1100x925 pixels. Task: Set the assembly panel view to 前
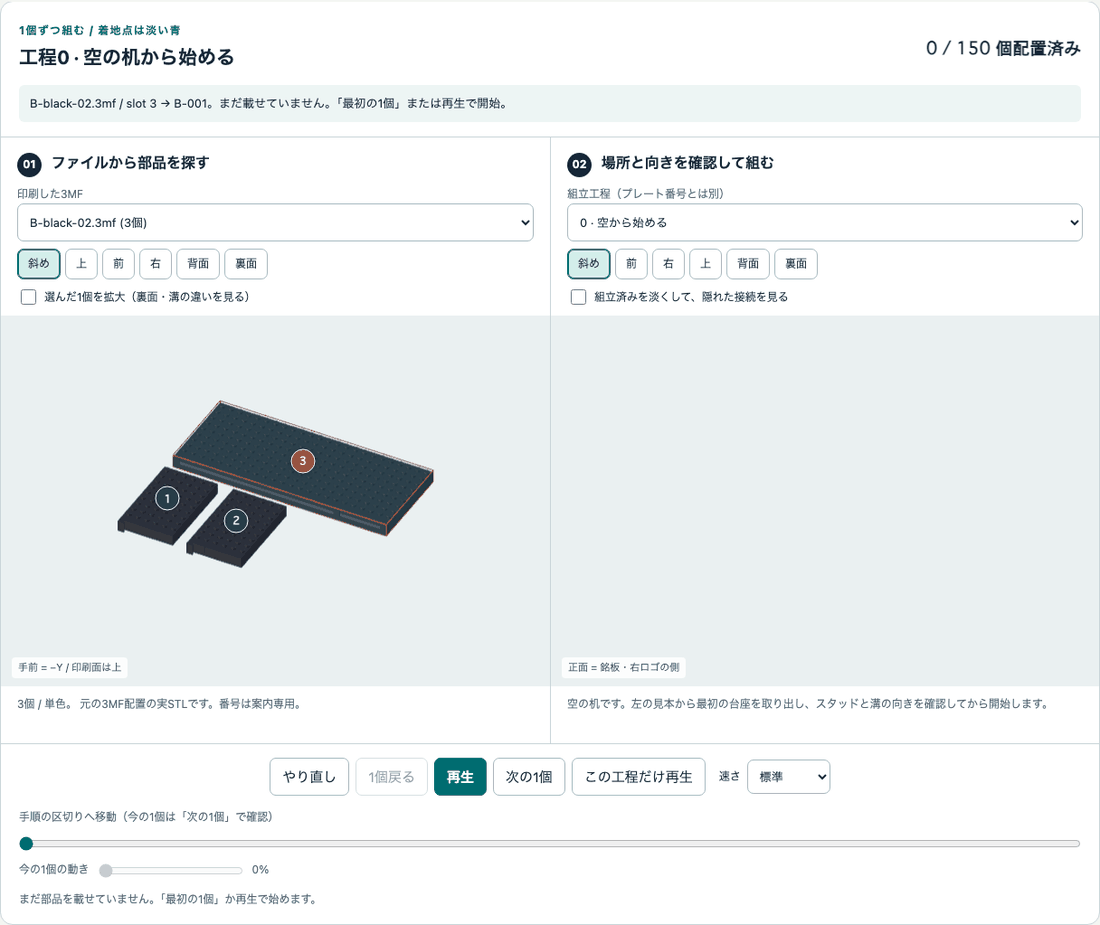tap(631, 264)
